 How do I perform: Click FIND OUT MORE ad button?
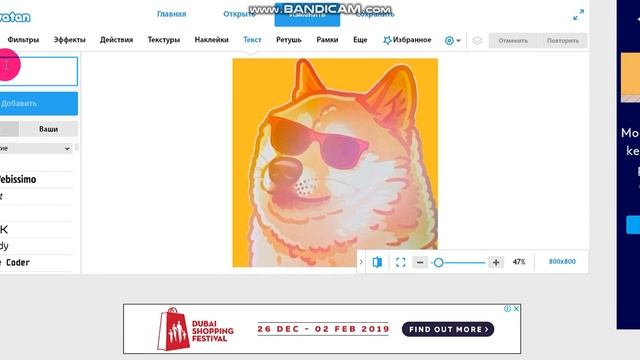click(448, 329)
